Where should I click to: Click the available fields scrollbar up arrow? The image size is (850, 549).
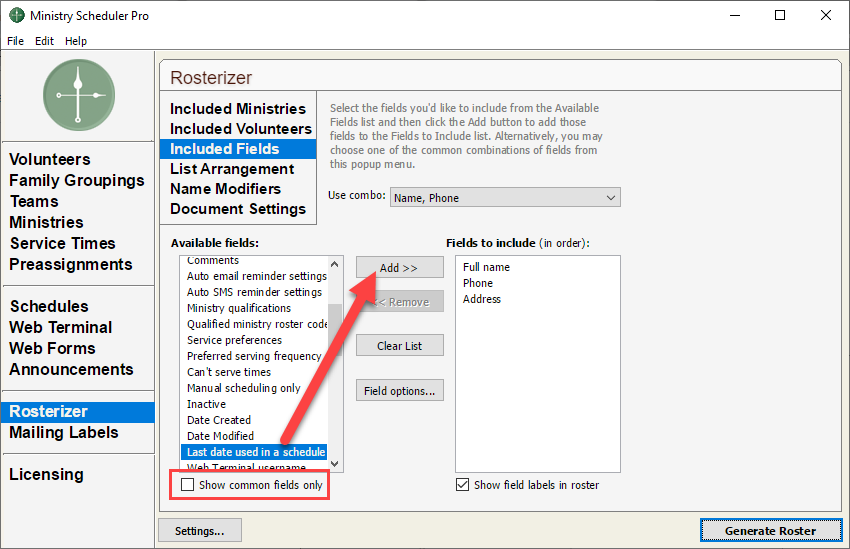coord(334,264)
